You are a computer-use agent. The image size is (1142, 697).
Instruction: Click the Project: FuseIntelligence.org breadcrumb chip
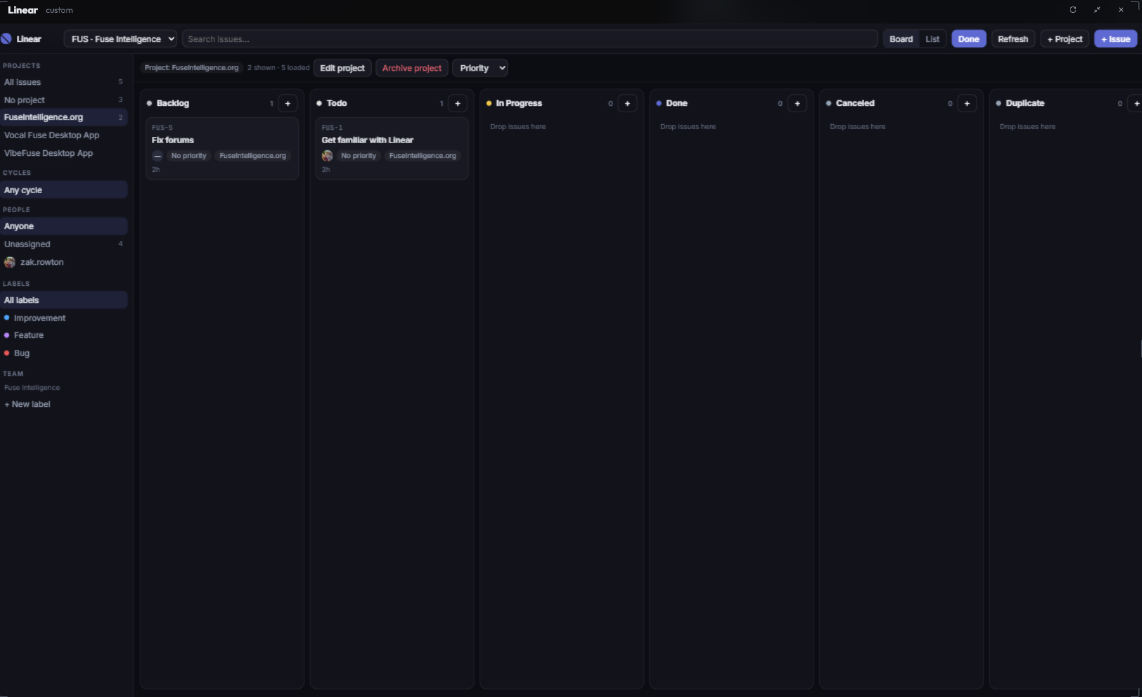[x=192, y=68]
